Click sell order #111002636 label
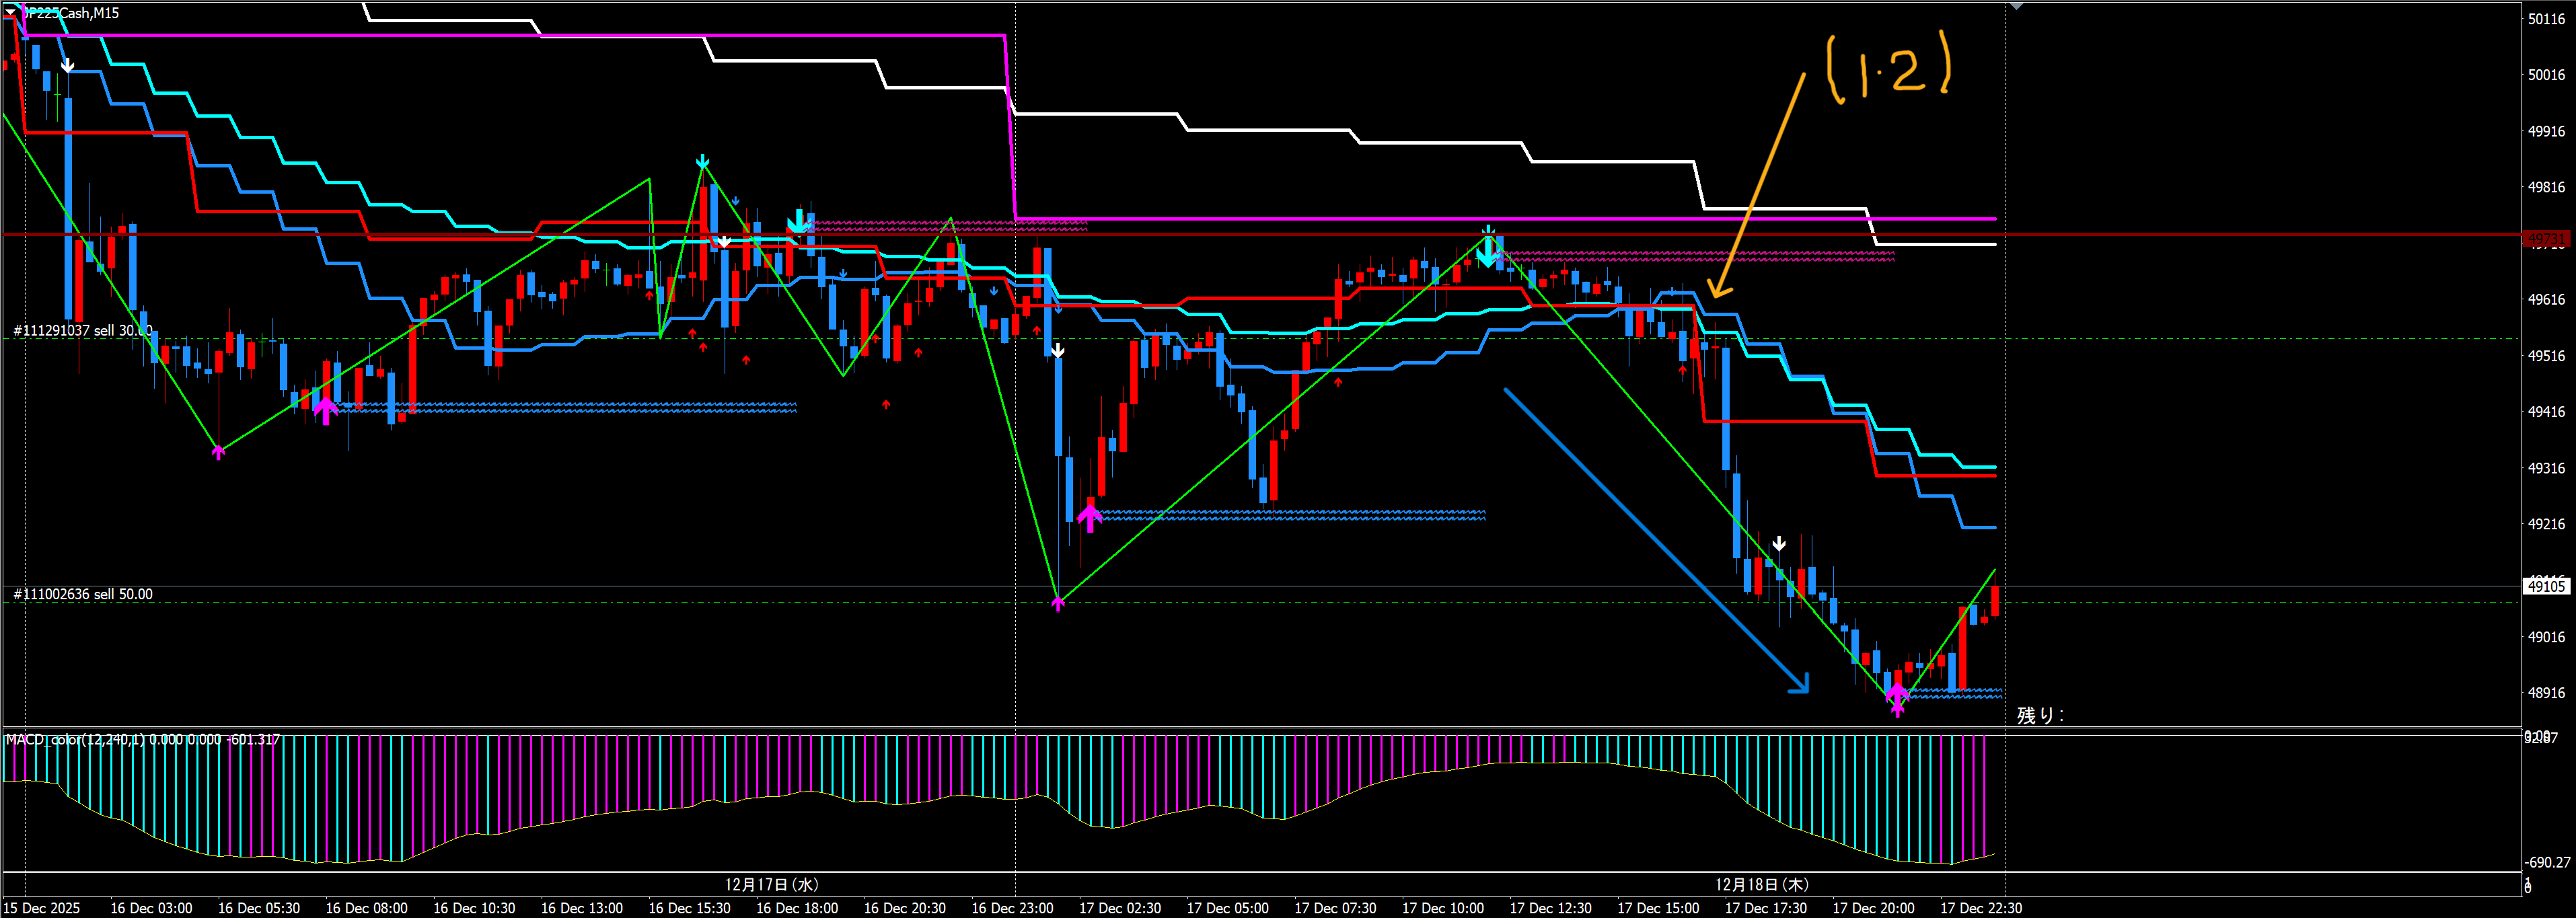 (x=82, y=594)
